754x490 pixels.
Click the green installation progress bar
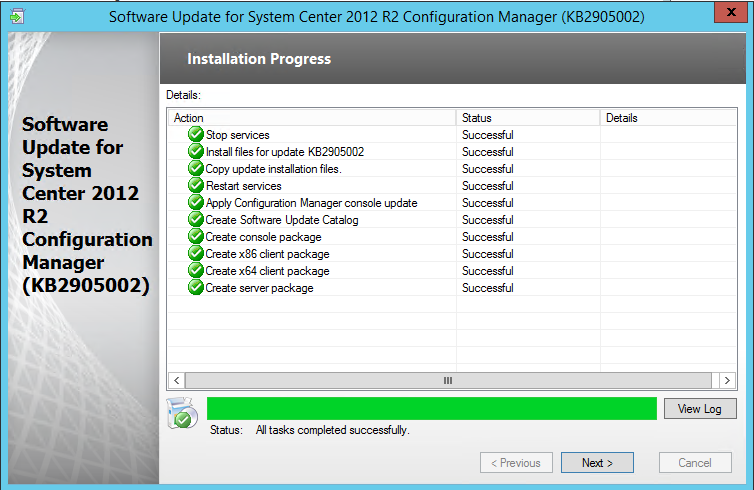pyautogui.click(x=432, y=408)
